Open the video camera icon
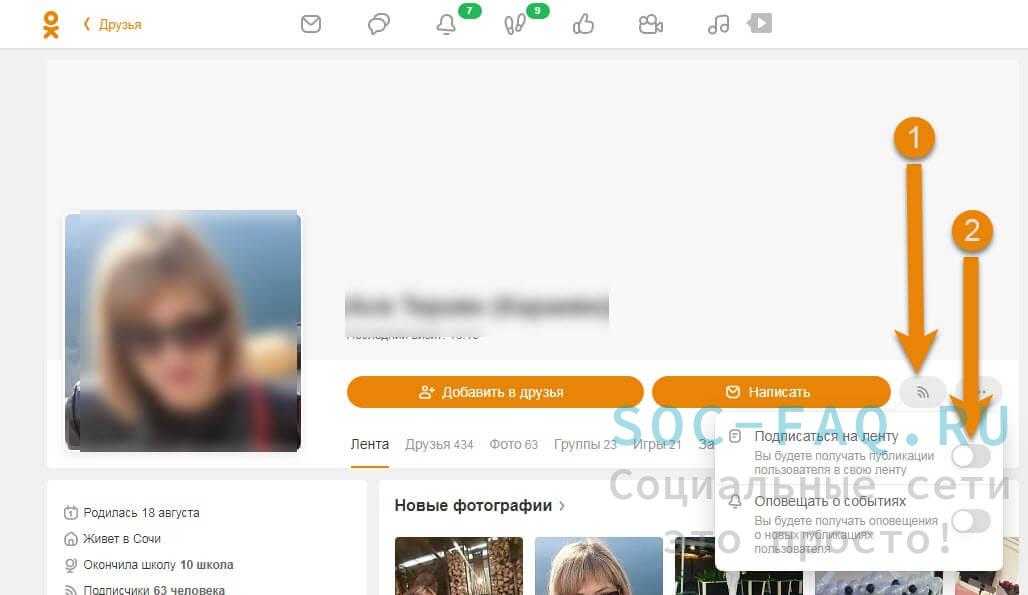Screen dimensions: 1028x595 (651, 24)
